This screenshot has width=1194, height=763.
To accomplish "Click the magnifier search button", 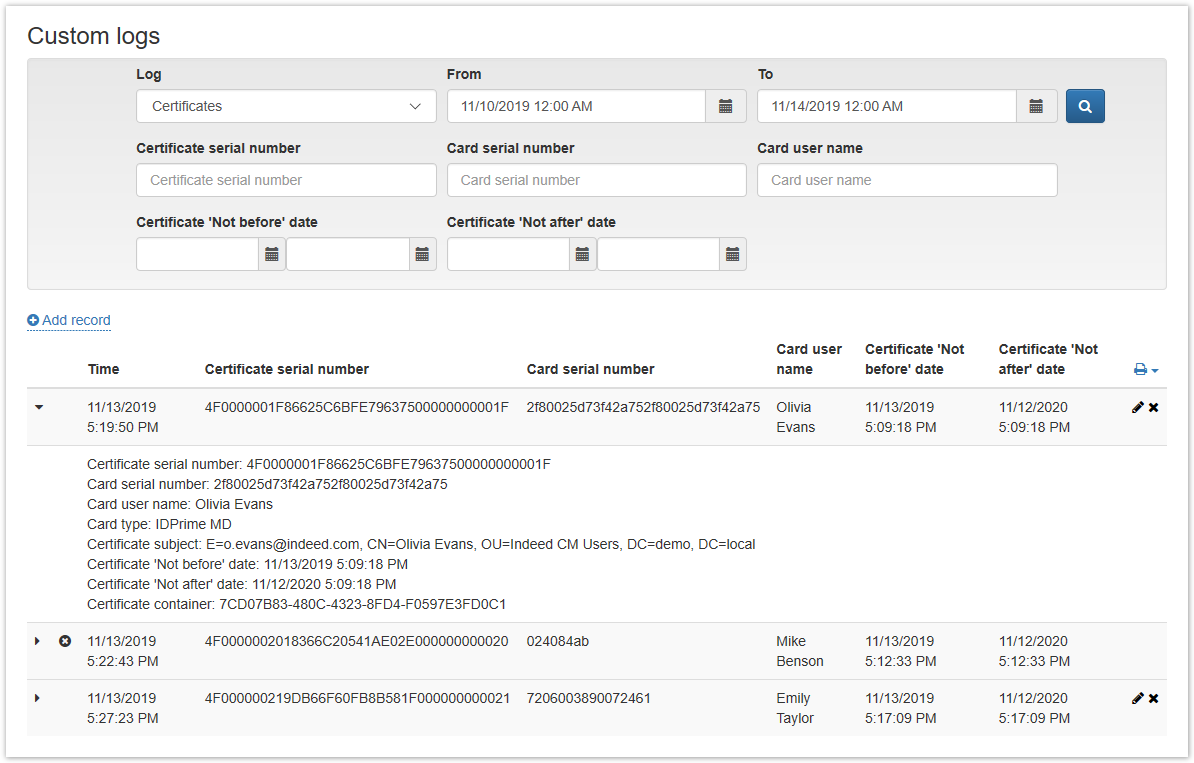I will coord(1085,106).
